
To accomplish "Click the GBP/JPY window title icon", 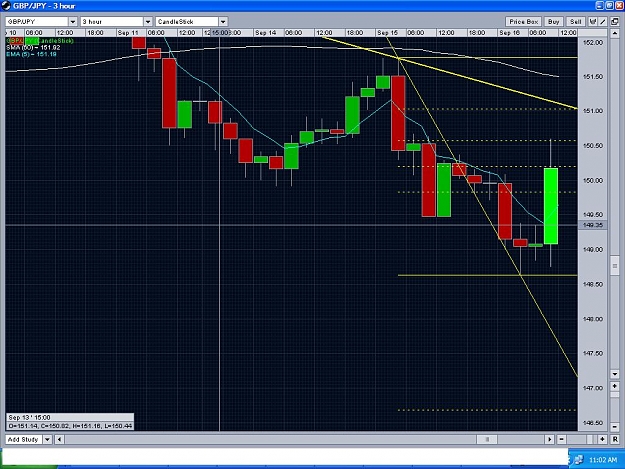I will [6, 6].
